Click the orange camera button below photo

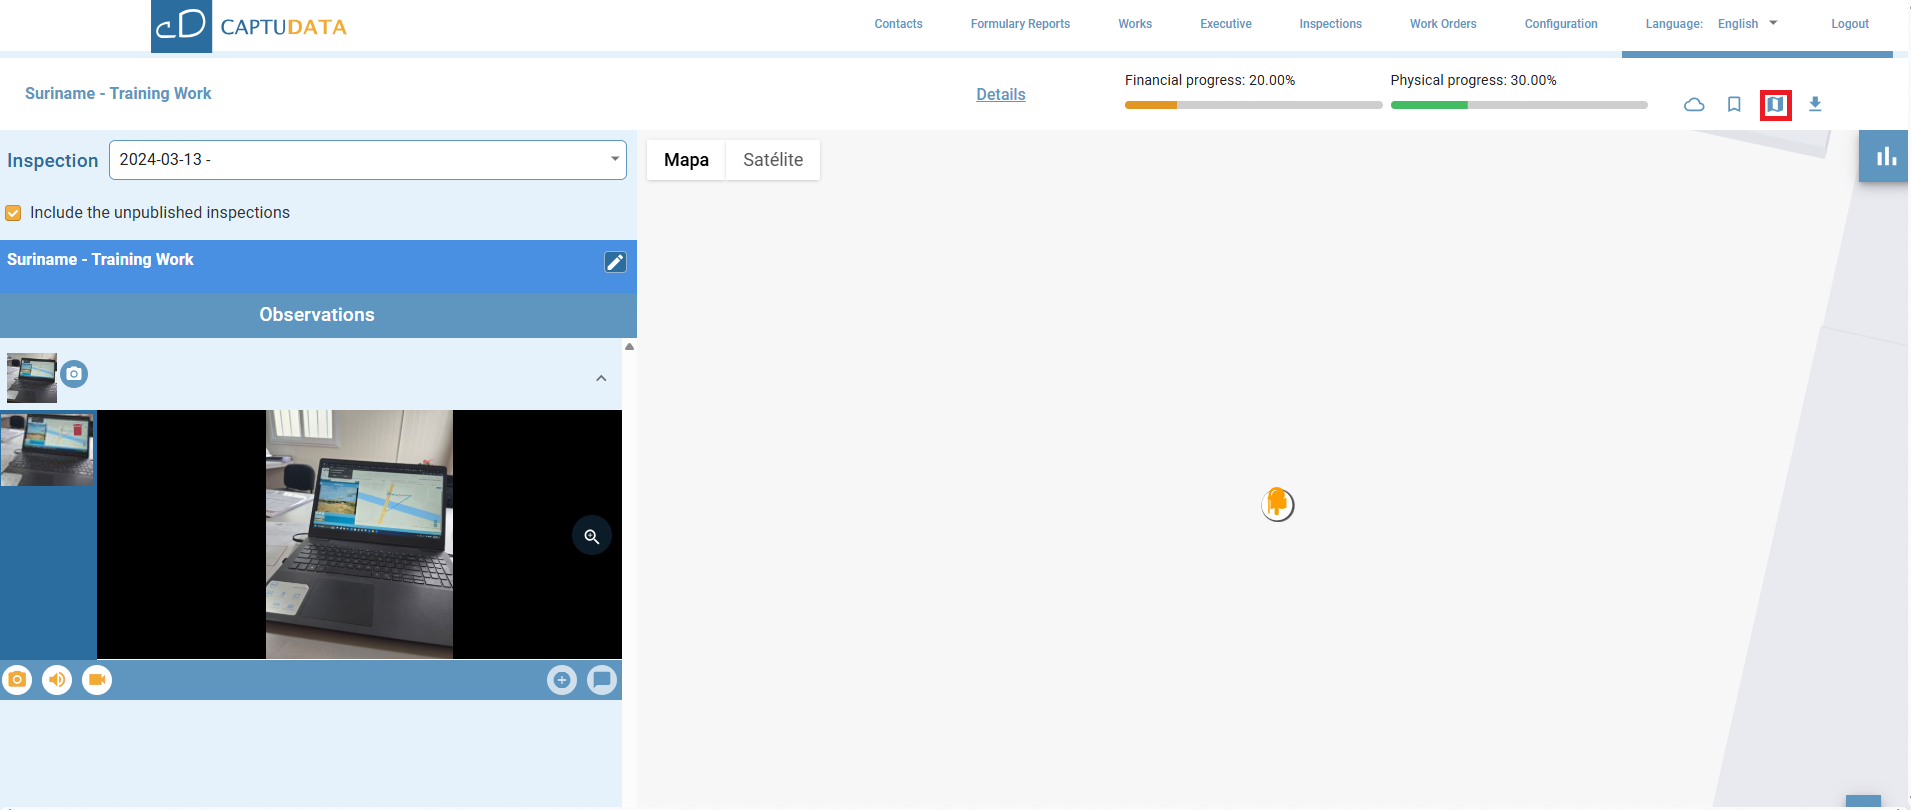17,680
